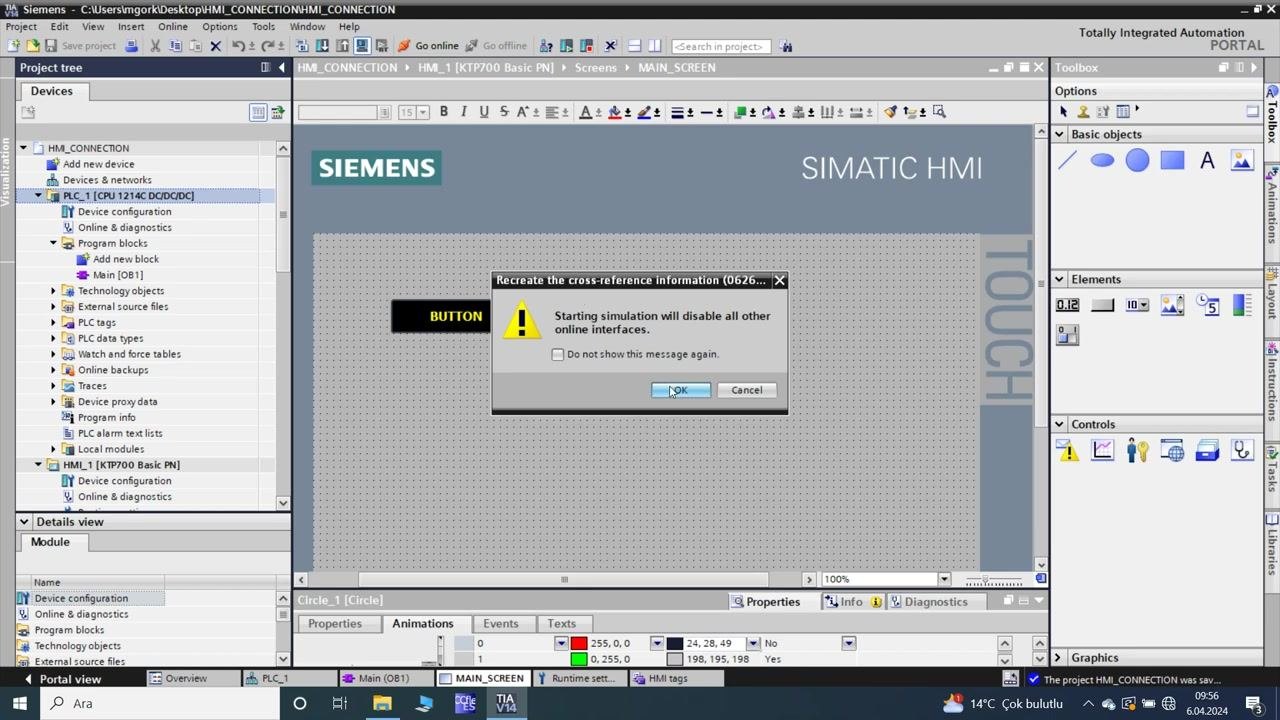Select the Alarm view control
This screenshot has width=1280, height=720.
pos(1067,451)
